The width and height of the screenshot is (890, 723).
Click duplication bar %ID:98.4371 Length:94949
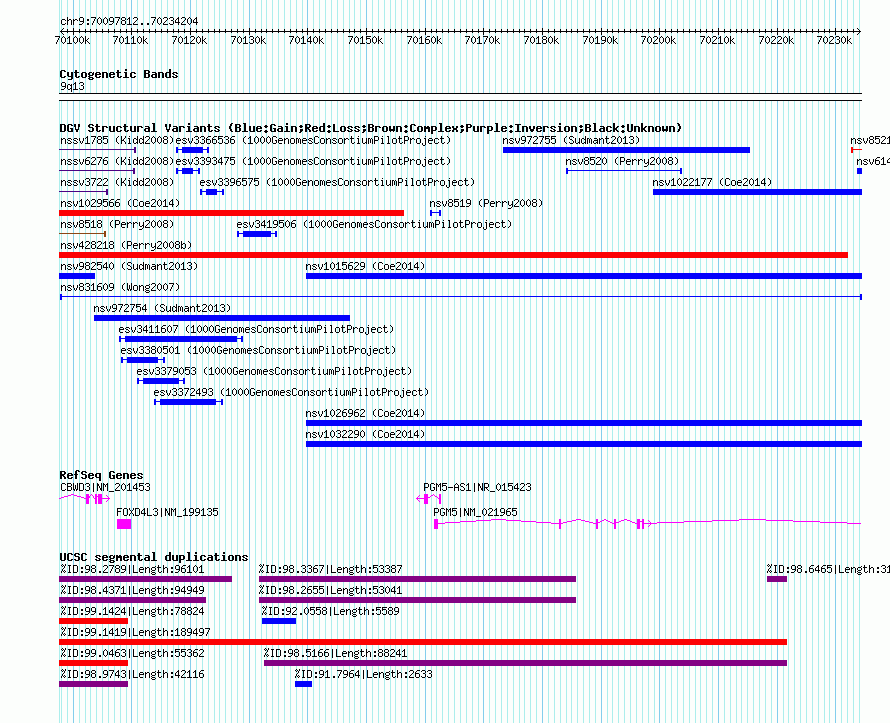132,600
